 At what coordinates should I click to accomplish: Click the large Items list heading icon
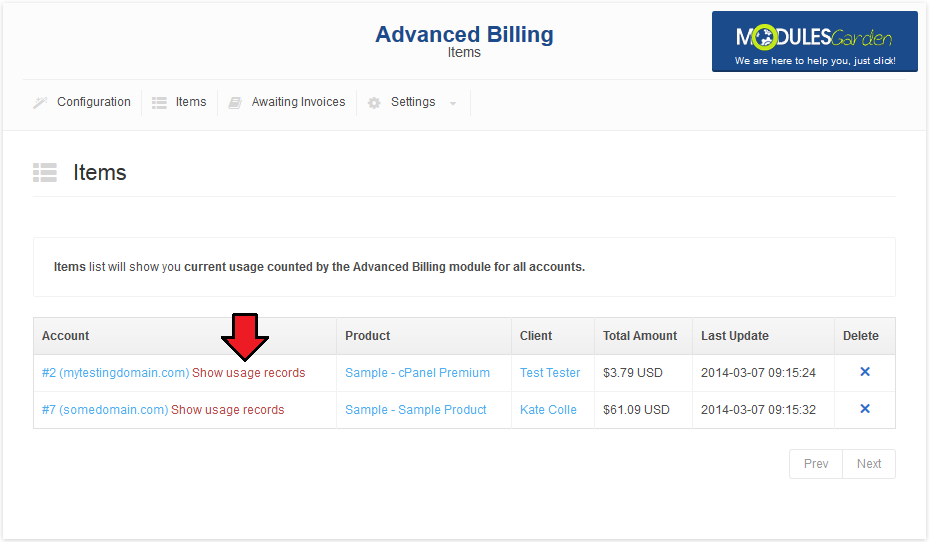click(x=45, y=173)
